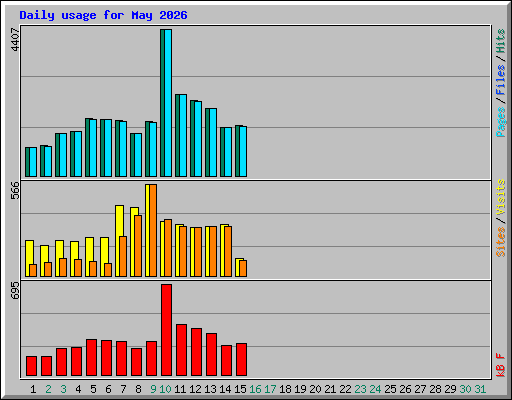Click the cyan hits bar for day 1
Viewport: 512px width, 400px height.
point(33,162)
